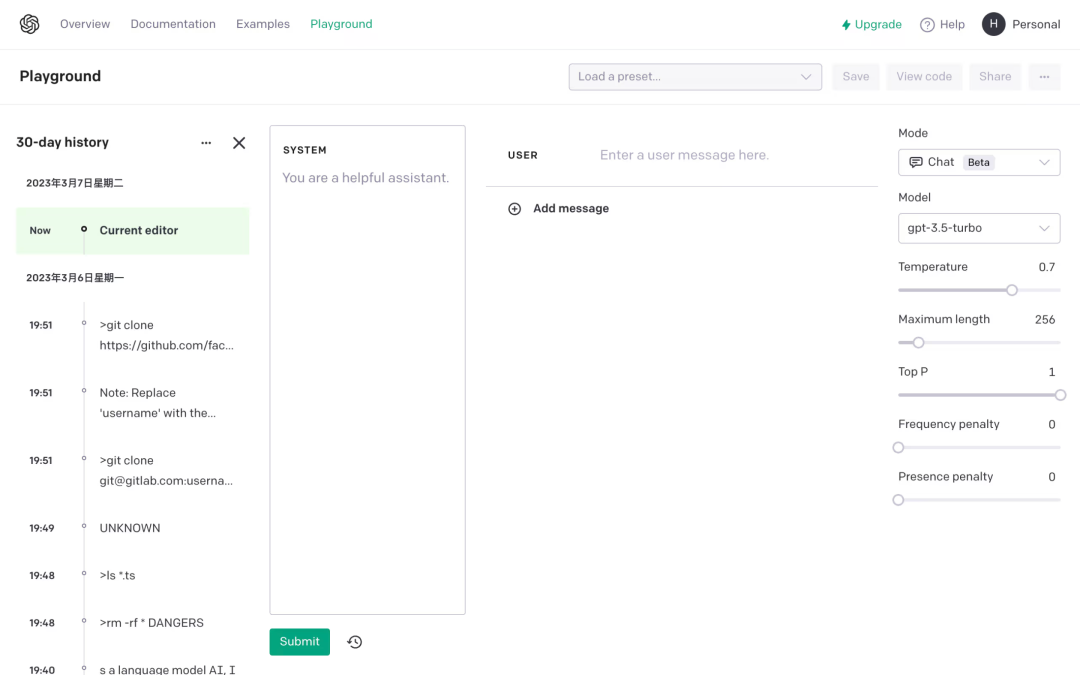The image size is (1080, 675).
Task: Open the more options ellipsis next to Share
Action: 1044,76
